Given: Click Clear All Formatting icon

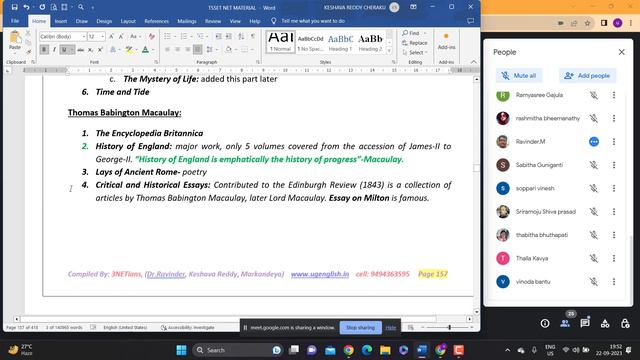Looking at the screenshot, I should (152, 37).
